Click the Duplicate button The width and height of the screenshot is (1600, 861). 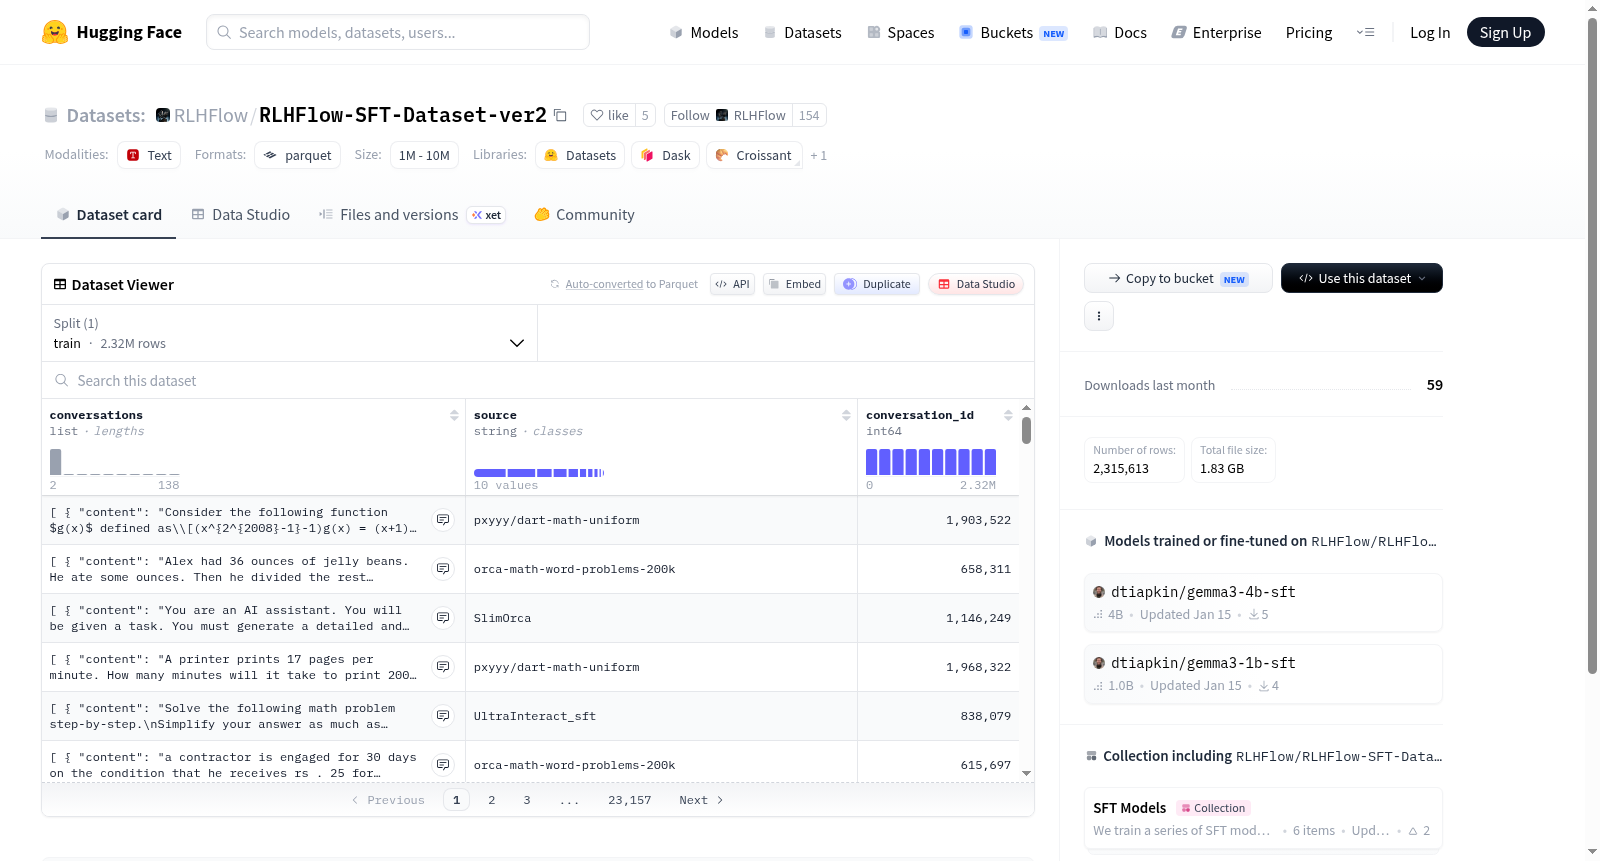(877, 284)
